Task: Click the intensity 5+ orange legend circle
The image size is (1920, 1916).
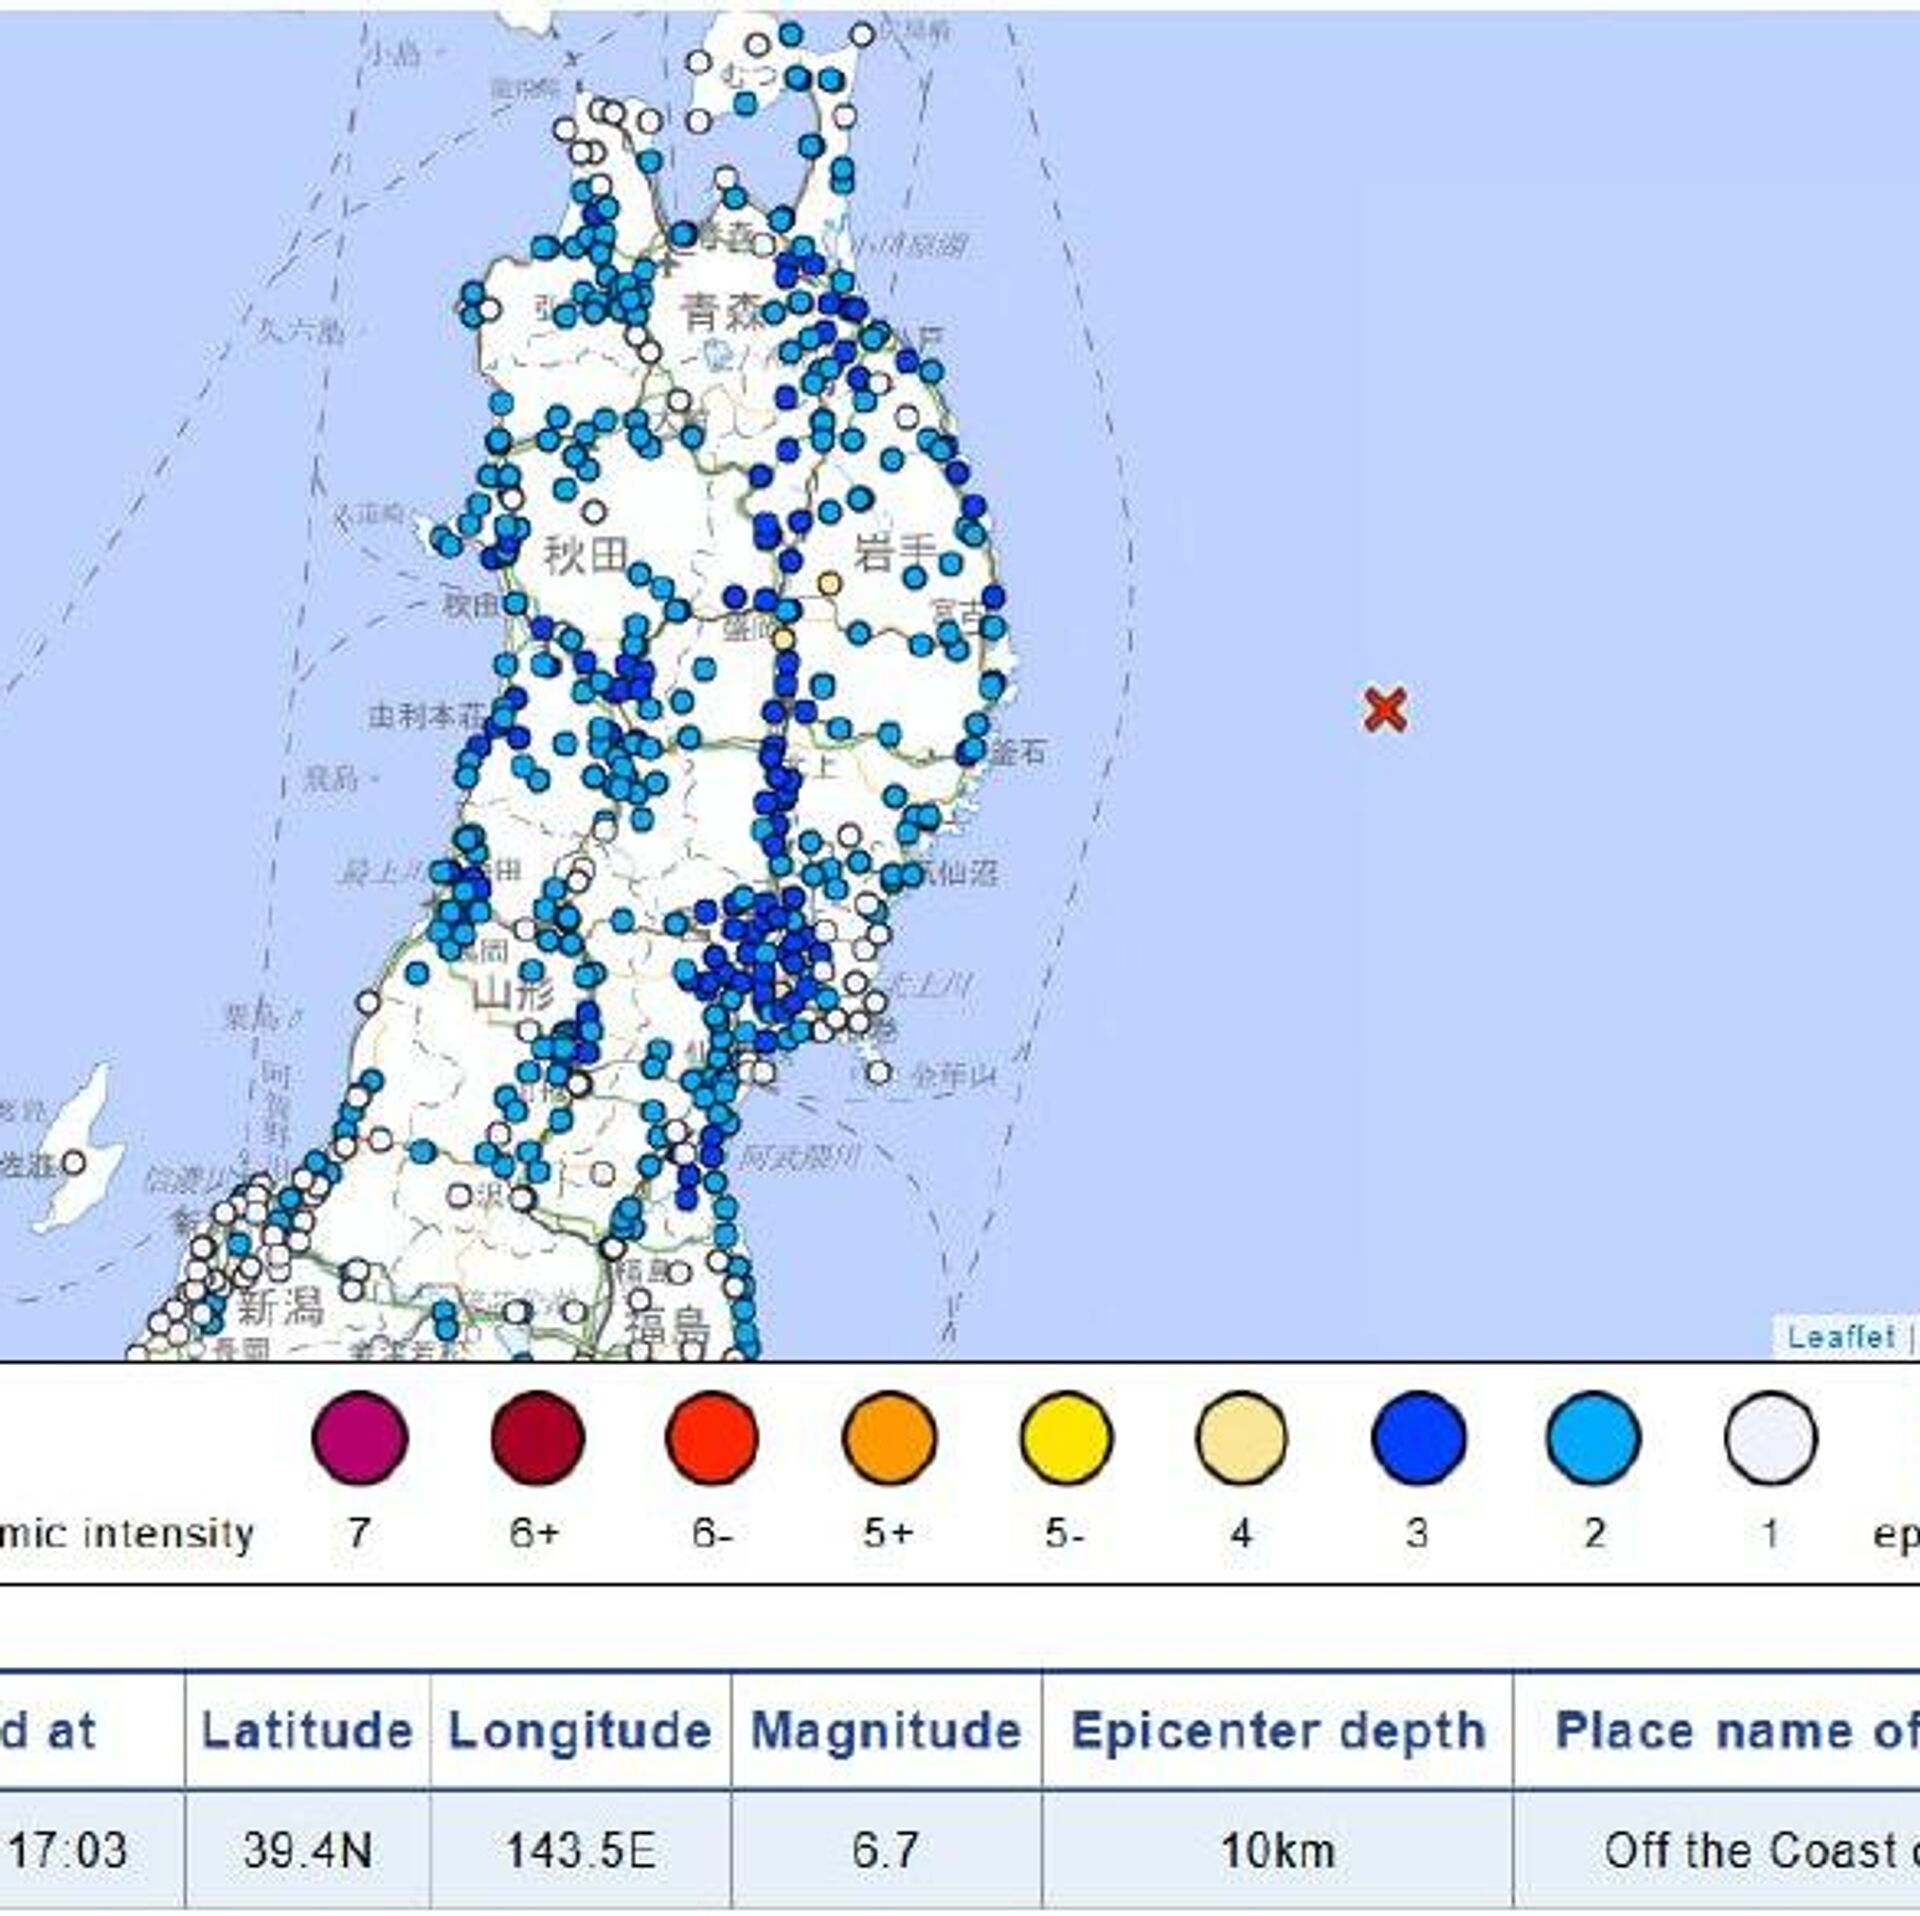Action: click(x=888, y=1437)
